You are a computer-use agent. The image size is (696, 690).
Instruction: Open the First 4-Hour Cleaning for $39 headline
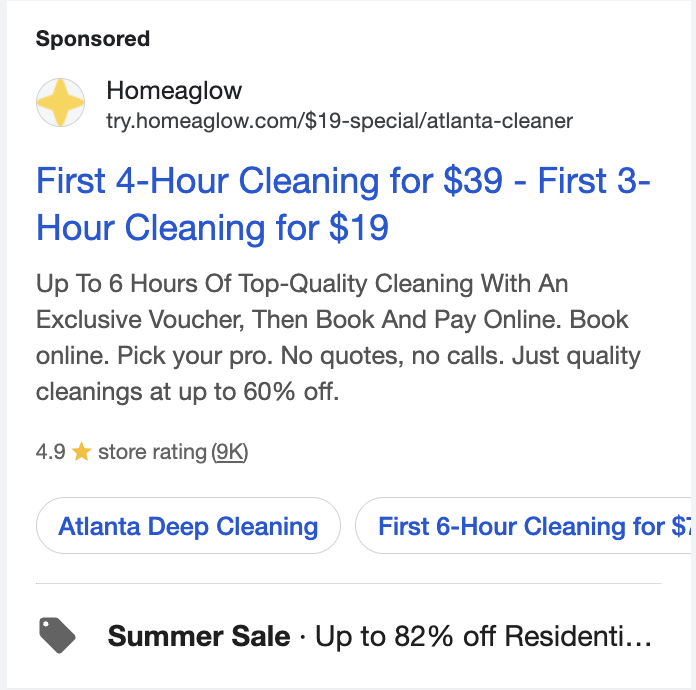point(269,181)
